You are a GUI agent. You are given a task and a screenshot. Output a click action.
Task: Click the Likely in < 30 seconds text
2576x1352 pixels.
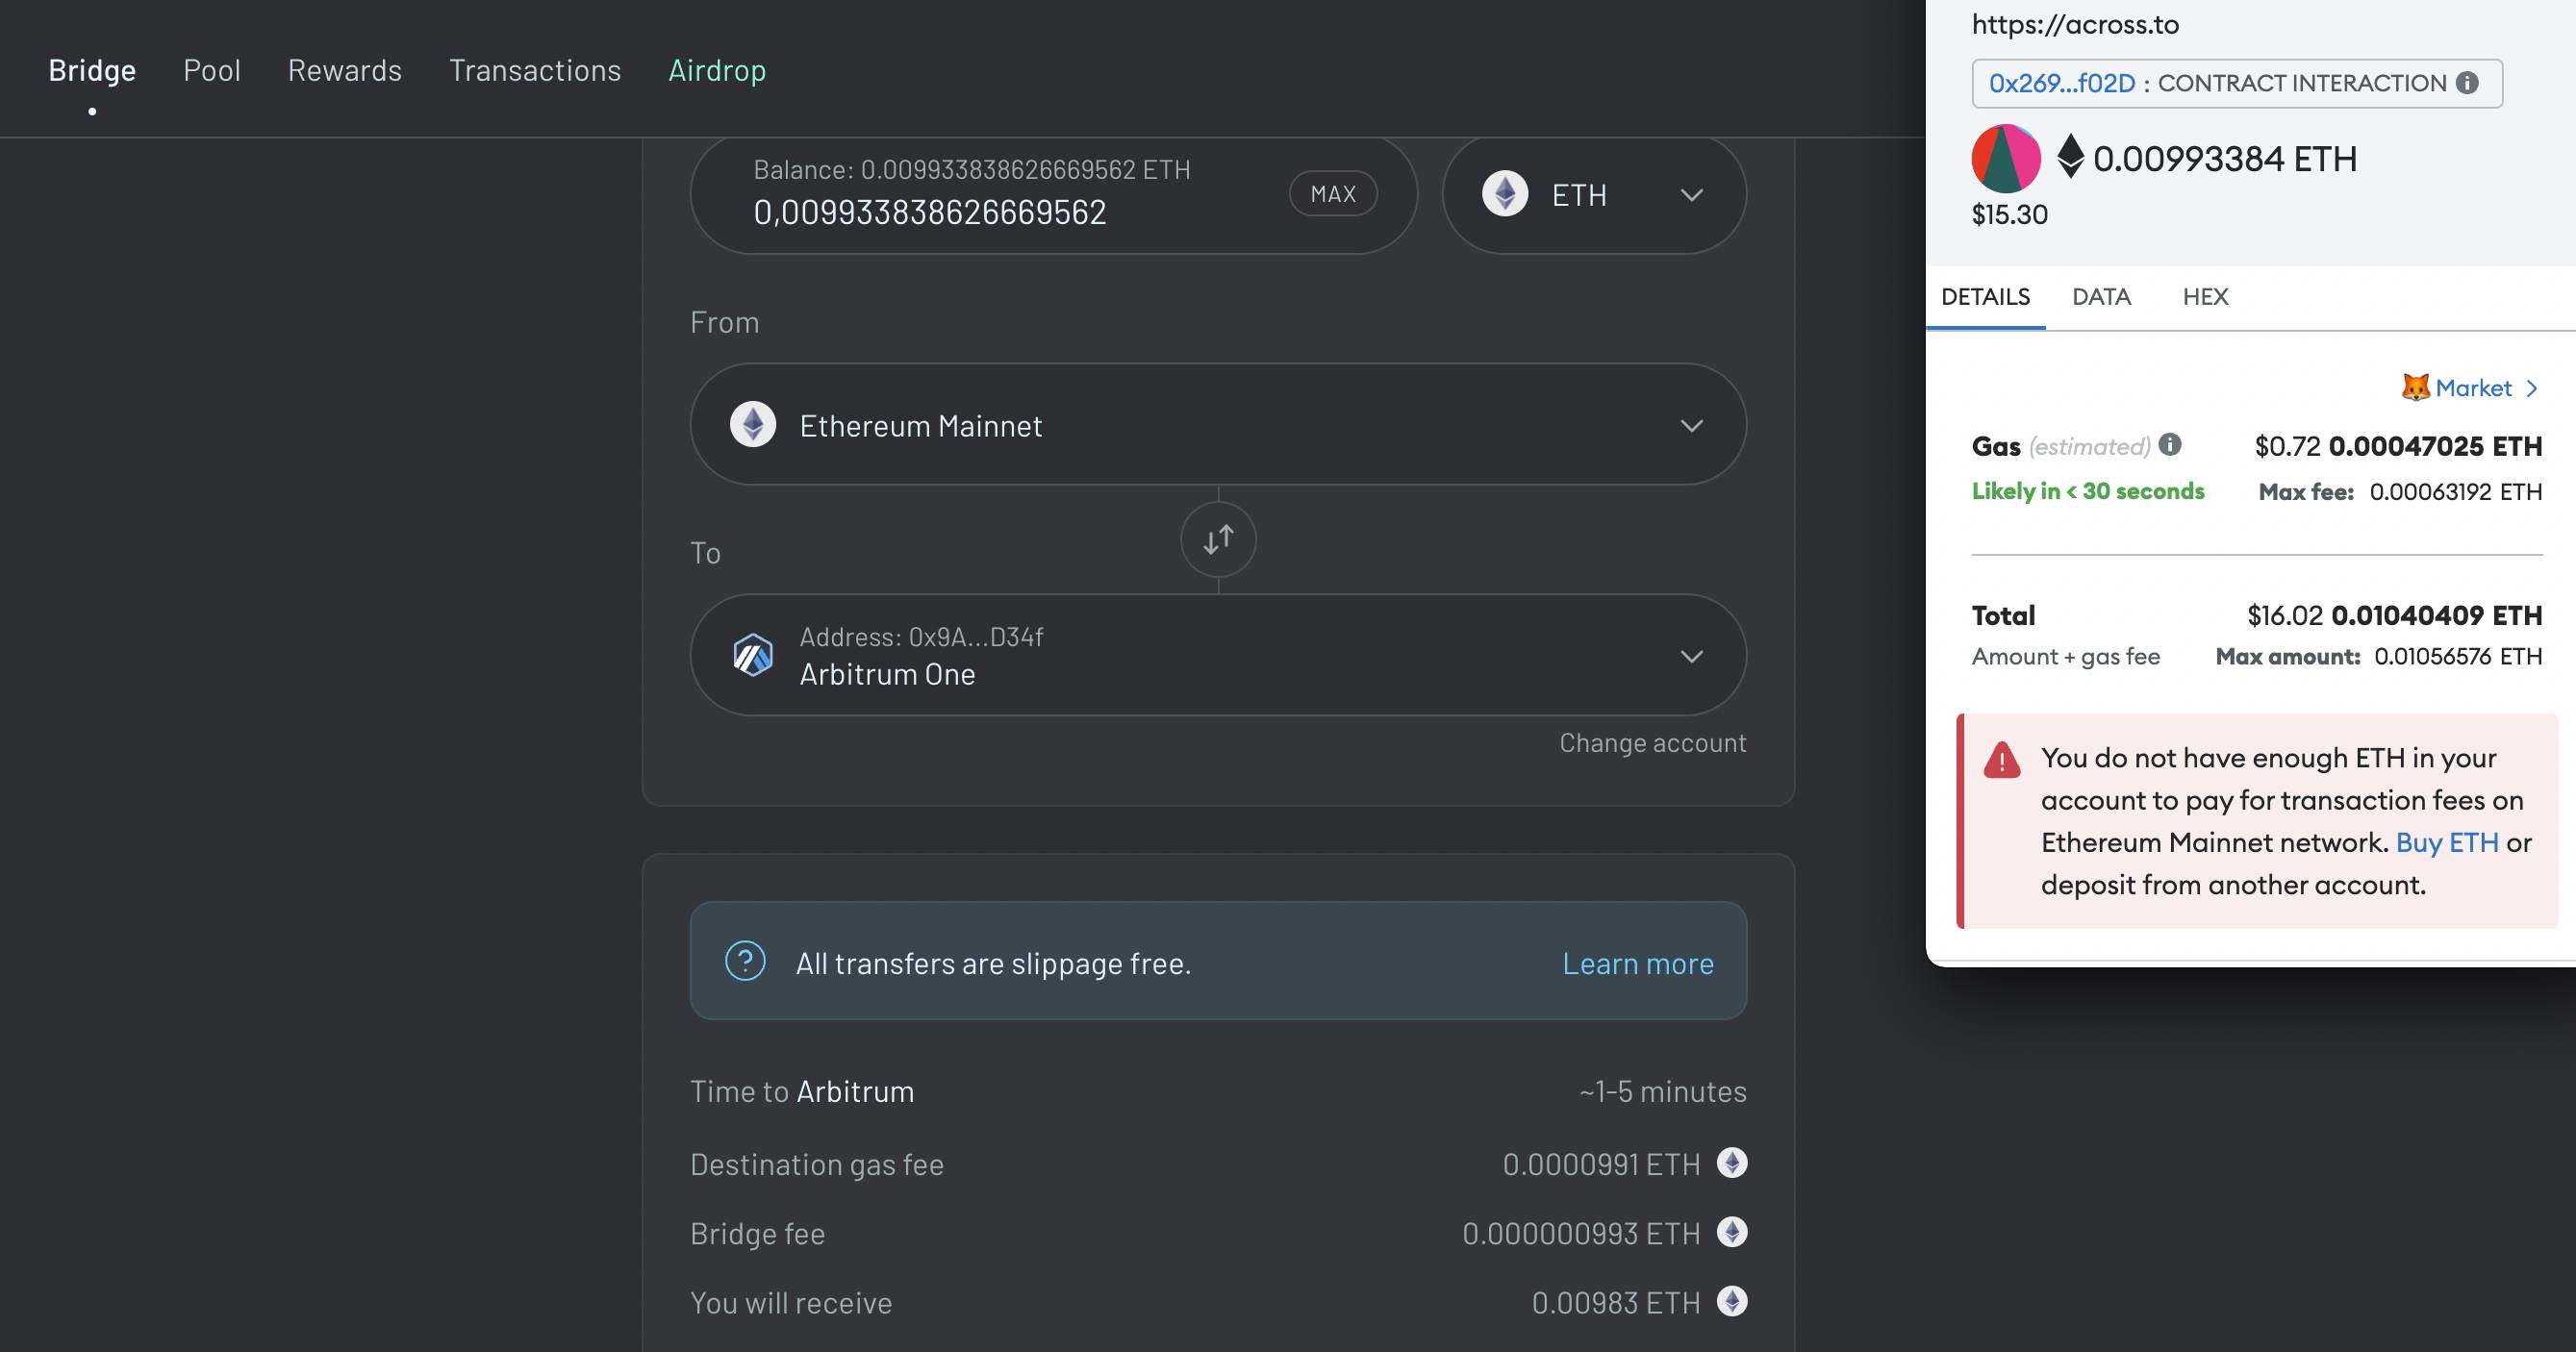[x=2088, y=491]
